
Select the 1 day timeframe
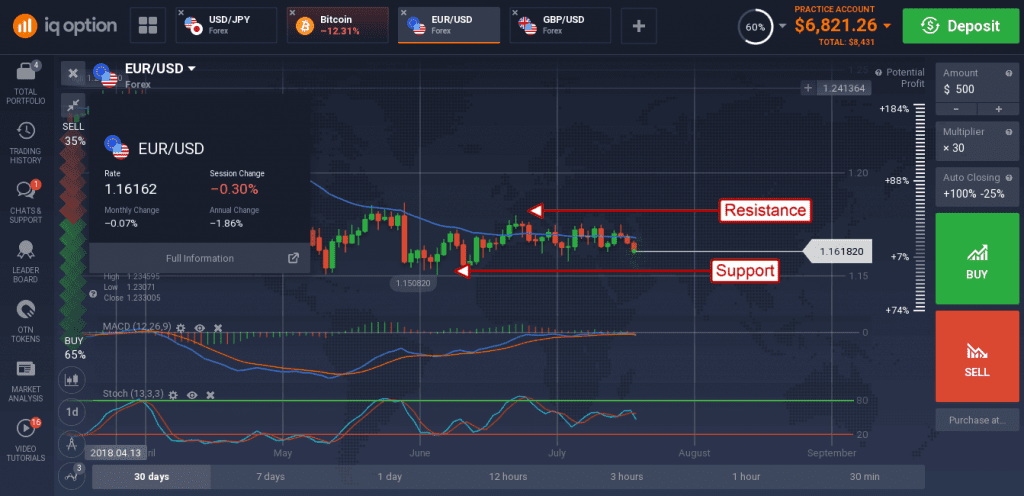click(x=389, y=476)
